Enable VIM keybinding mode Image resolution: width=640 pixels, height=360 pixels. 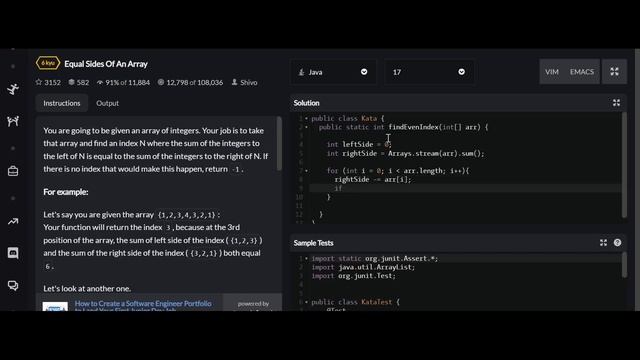pyautogui.click(x=552, y=71)
